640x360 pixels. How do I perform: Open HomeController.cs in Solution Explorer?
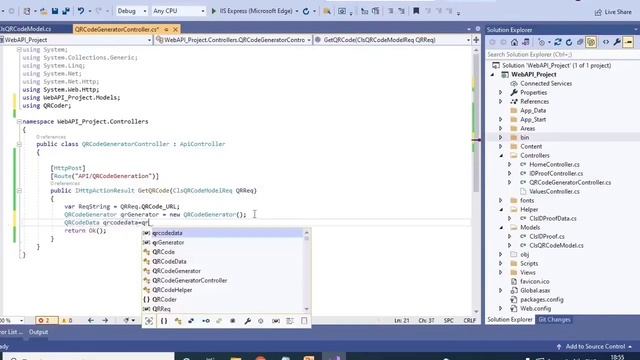point(554,164)
